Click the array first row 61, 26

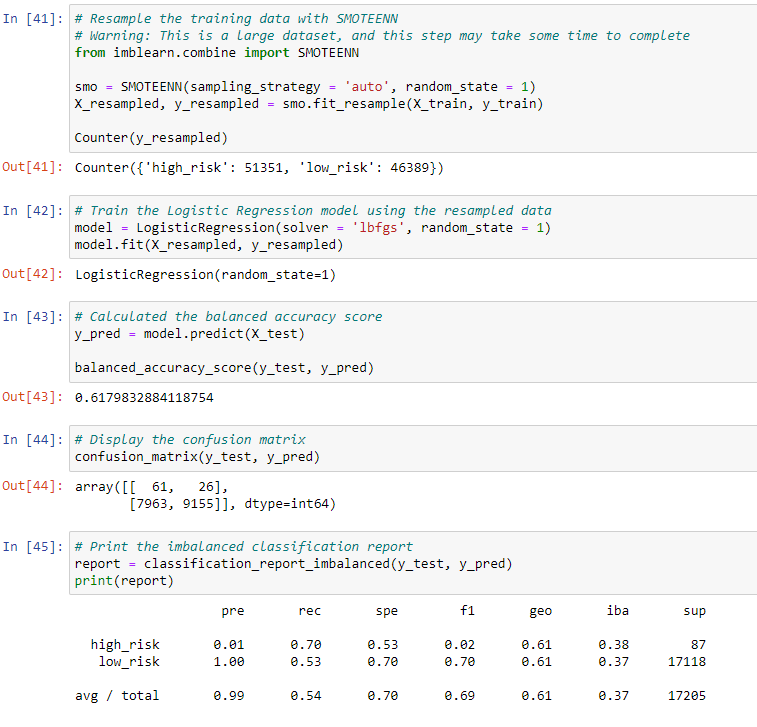click(x=151, y=487)
